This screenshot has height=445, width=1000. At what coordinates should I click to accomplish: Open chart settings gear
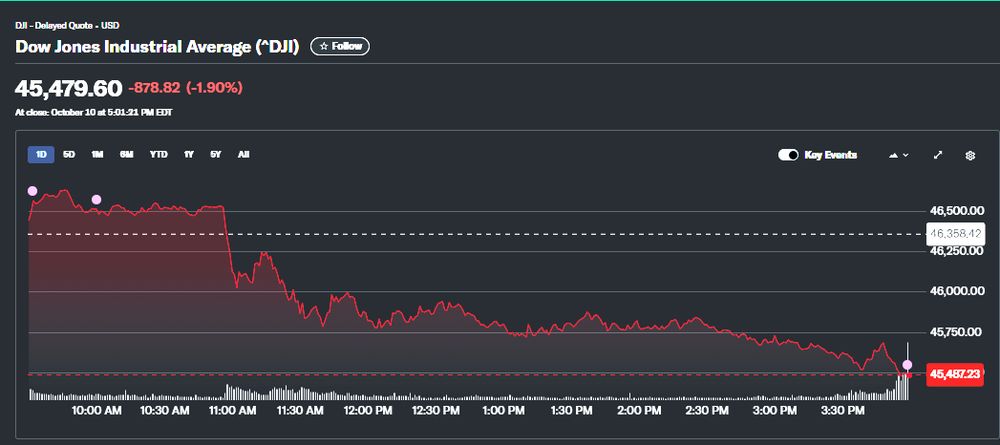pyautogui.click(x=970, y=155)
